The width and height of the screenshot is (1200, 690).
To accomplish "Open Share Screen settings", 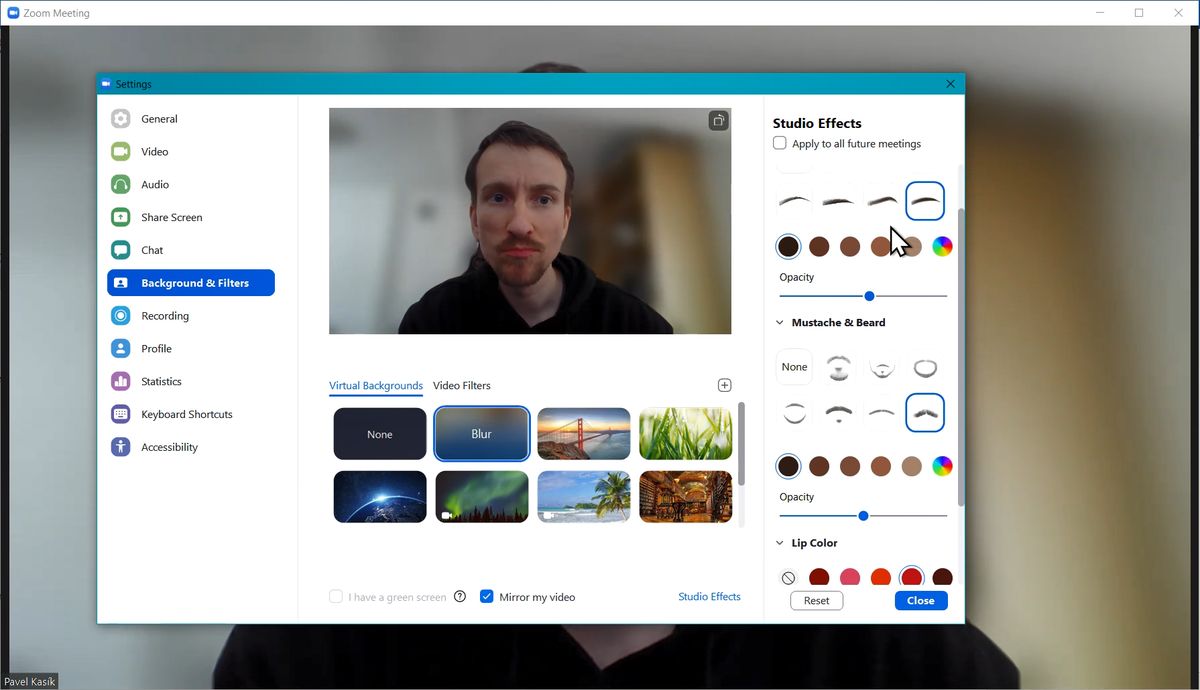I will click(190, 217).
